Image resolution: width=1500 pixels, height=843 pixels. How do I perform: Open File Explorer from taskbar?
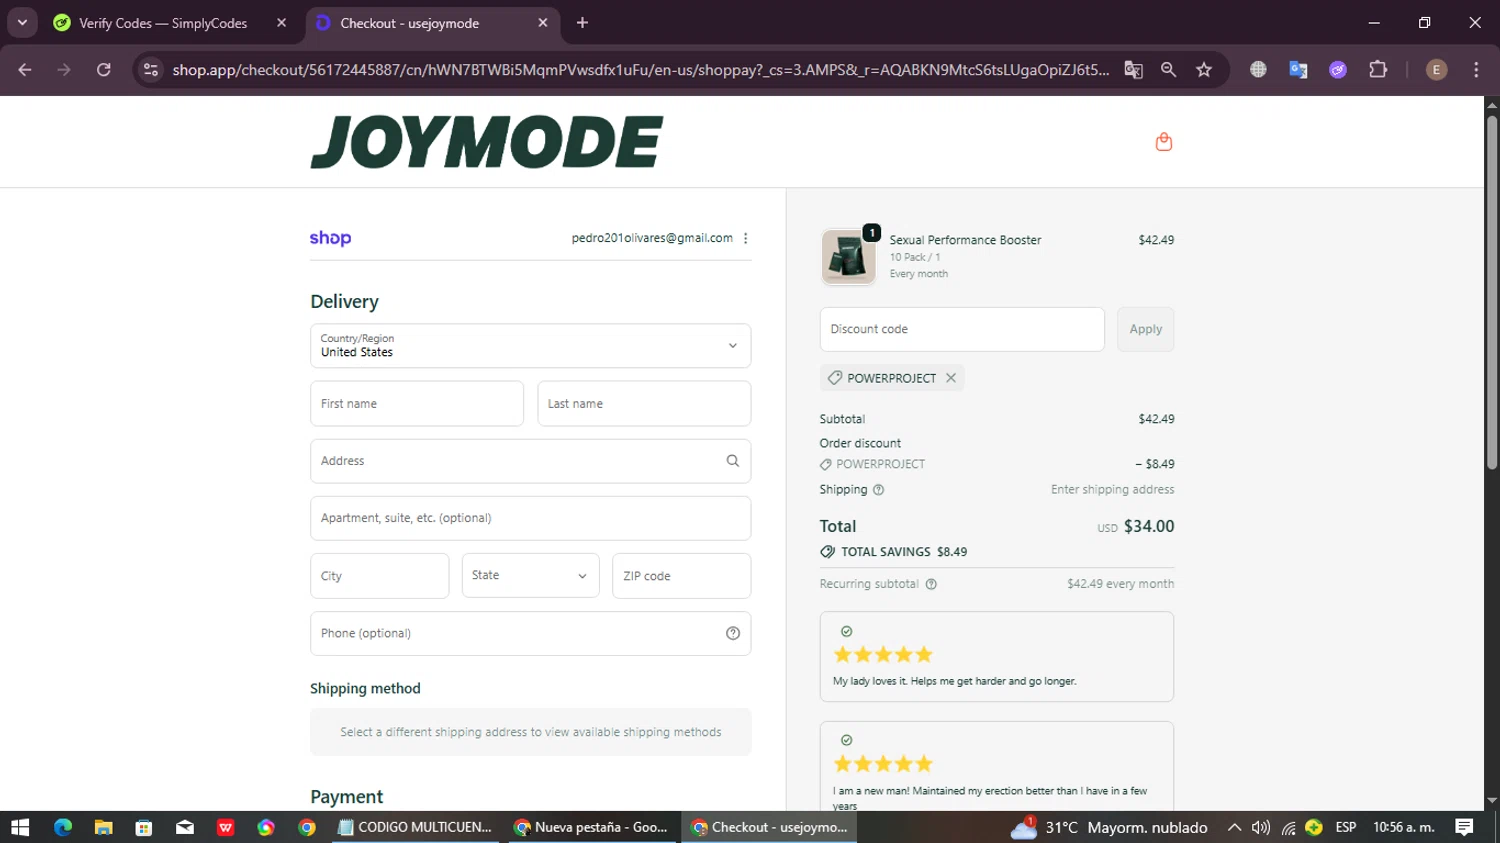[103, 827]
